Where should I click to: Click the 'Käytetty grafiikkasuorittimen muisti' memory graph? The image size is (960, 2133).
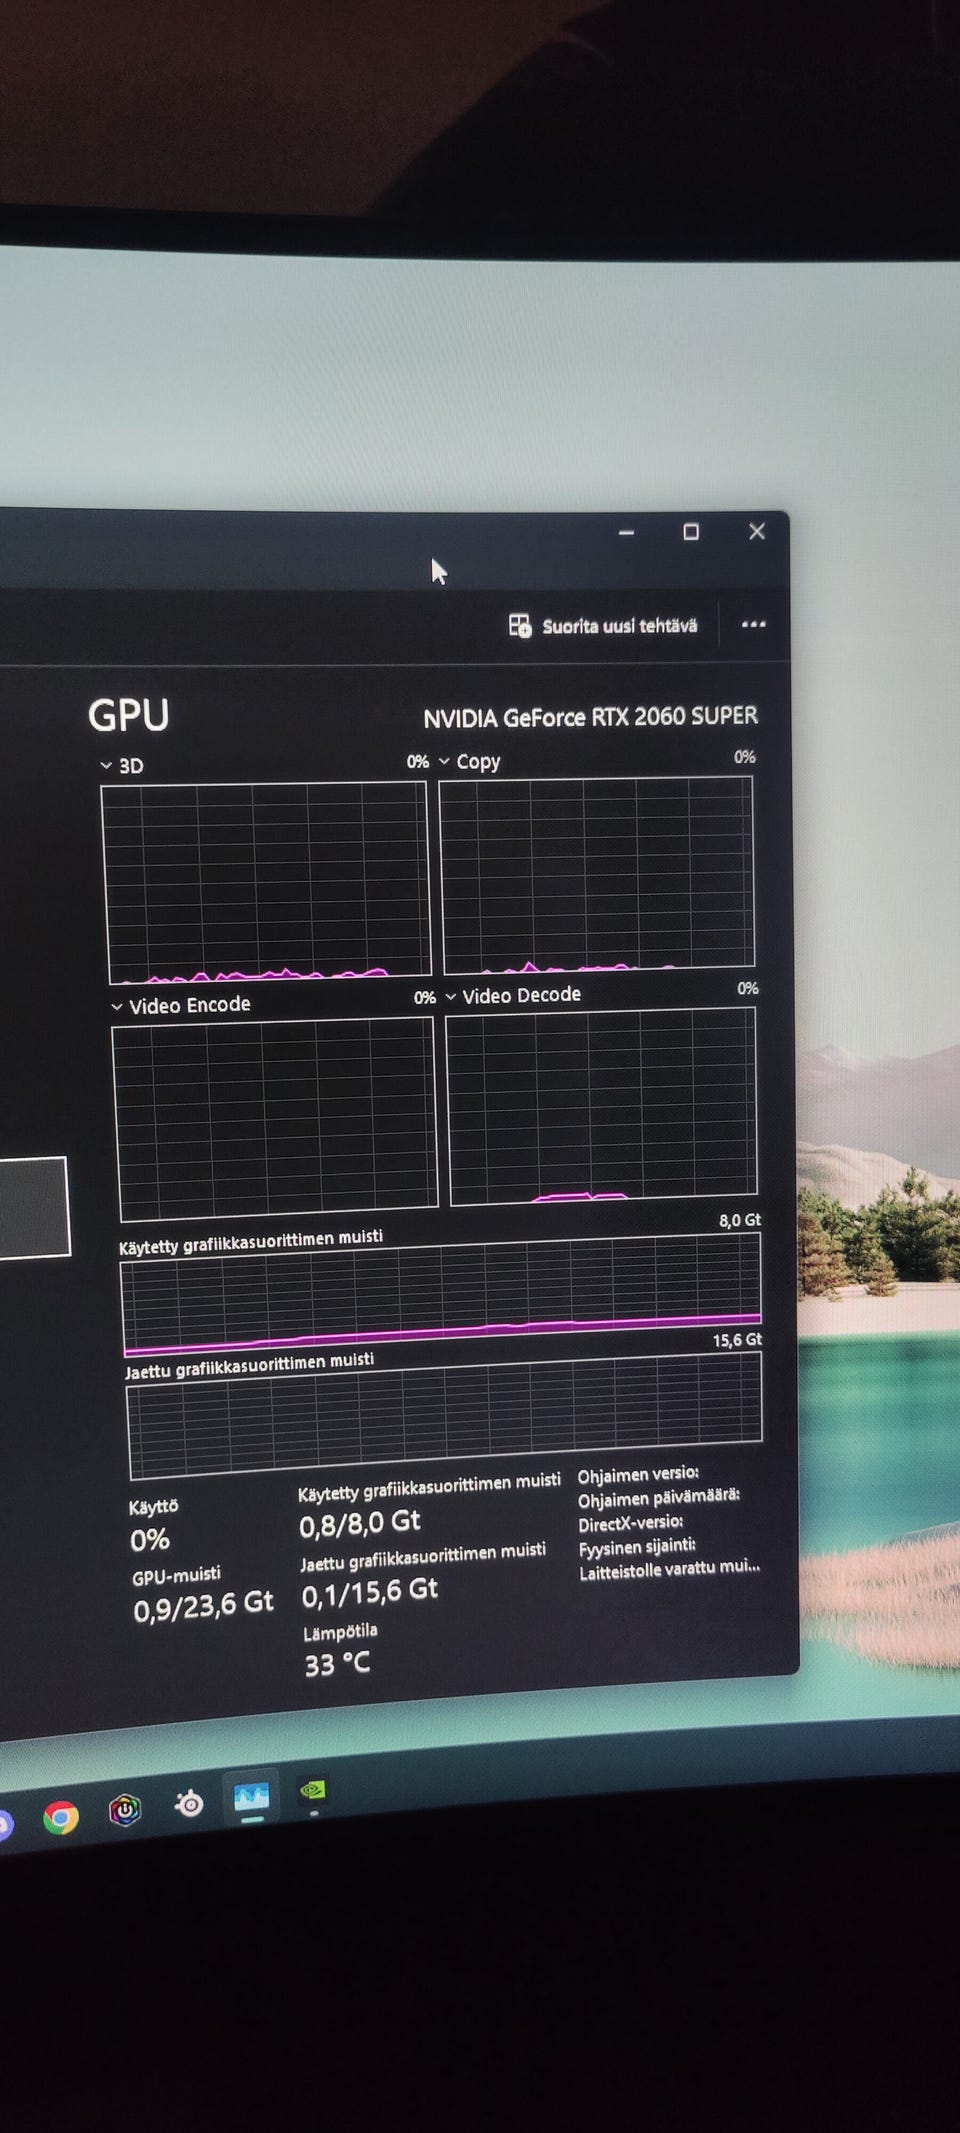pyautogui.click(x=442, y=1294)
